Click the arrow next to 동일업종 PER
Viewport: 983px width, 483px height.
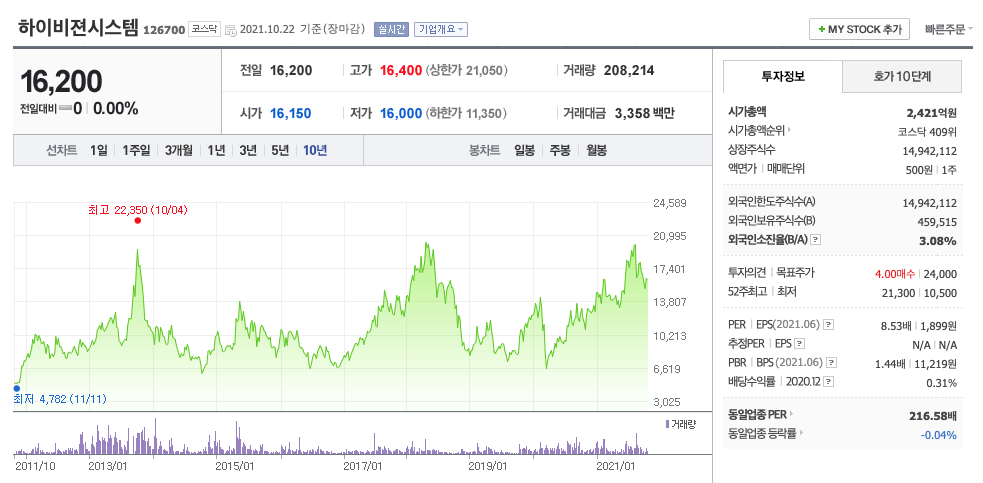click(x=791, y=415)
